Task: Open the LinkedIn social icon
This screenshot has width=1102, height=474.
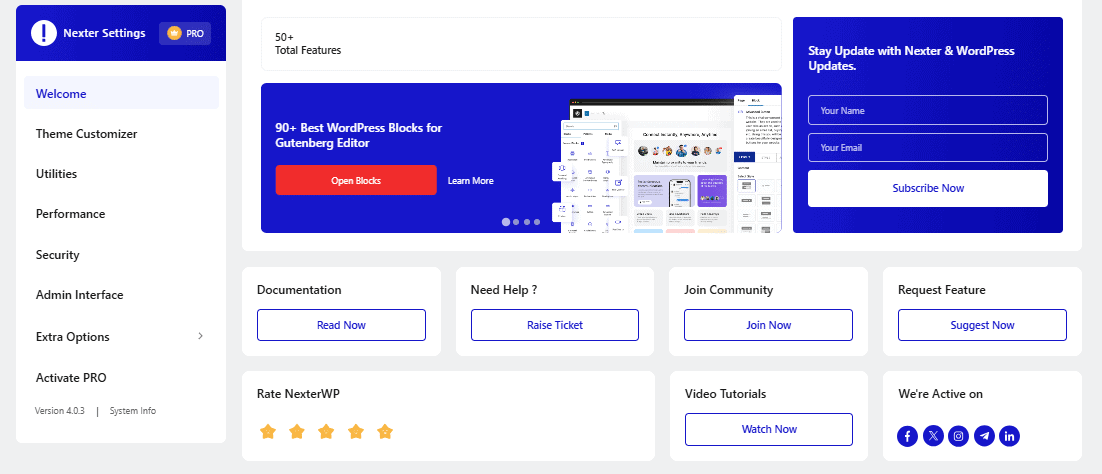Action: click(1009, 436)
